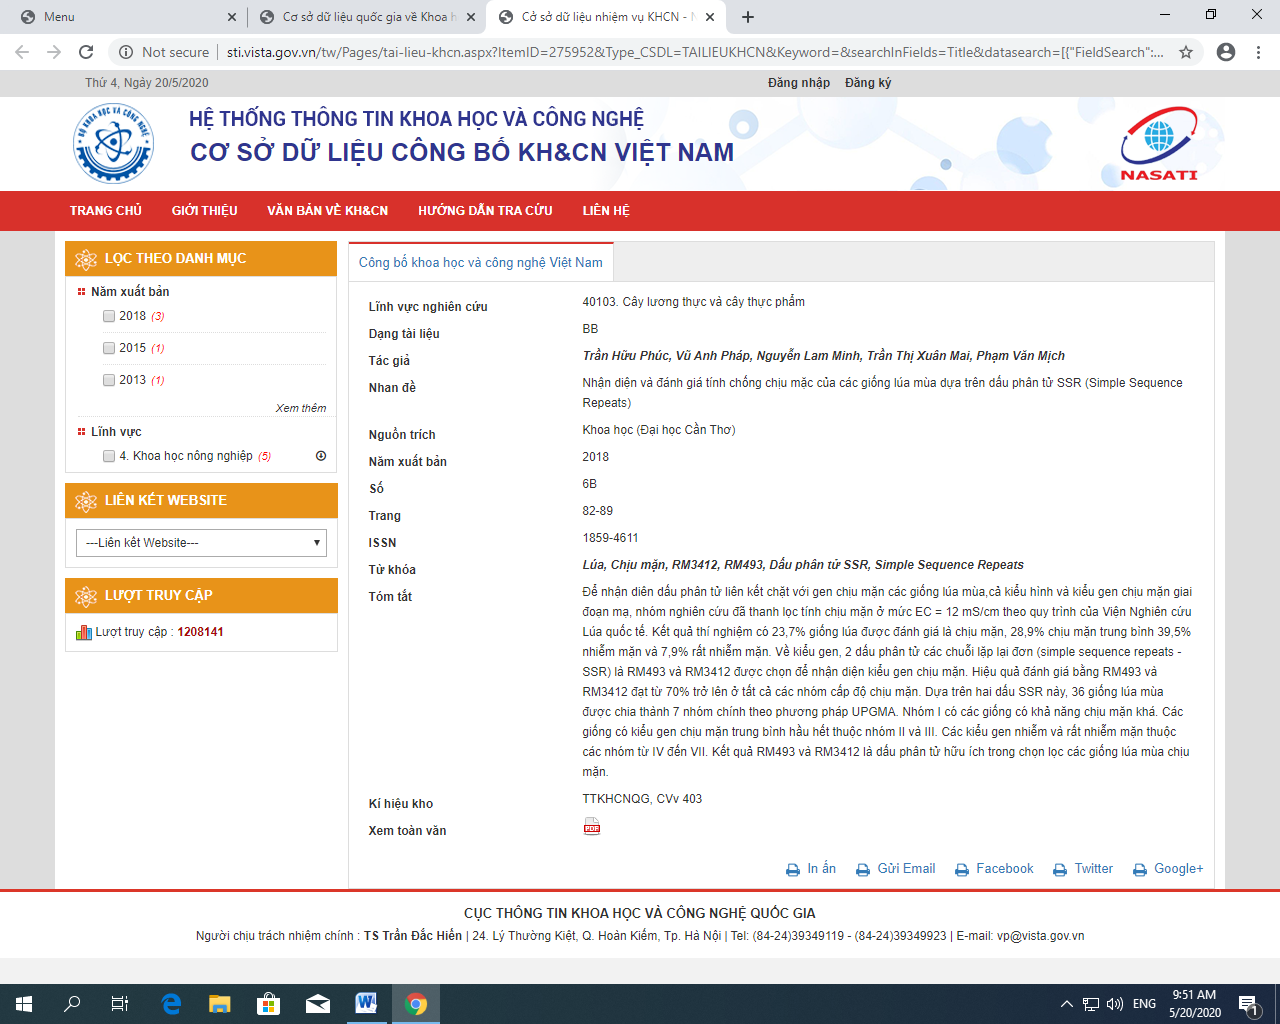Click the Đăng nhập login link
This screenshot has width=1280, height=1024.
tap(798, 83)
